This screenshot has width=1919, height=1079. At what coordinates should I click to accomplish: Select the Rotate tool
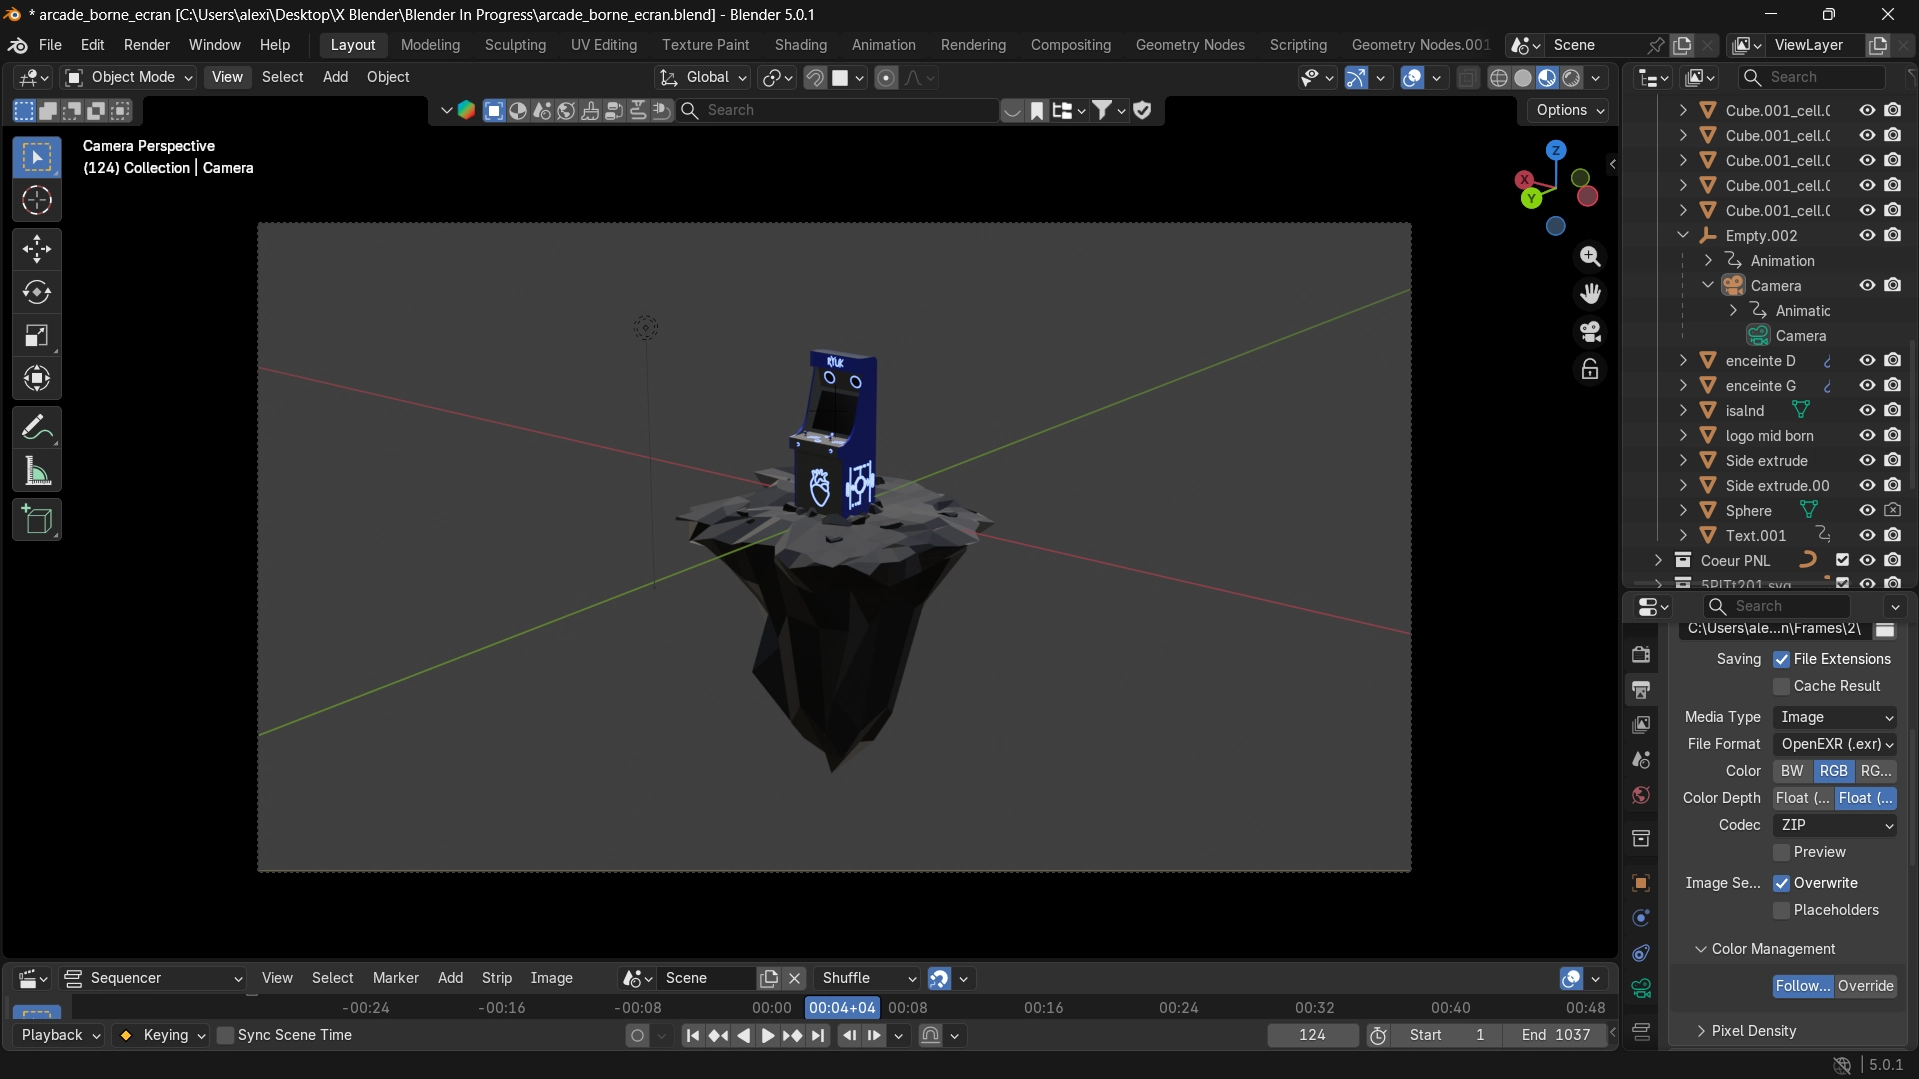(x=37, y=292)
